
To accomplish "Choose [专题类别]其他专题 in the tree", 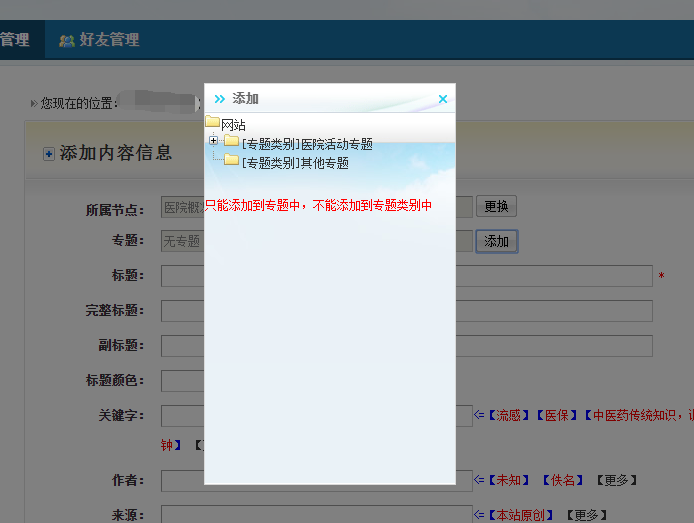I will 295,162.
